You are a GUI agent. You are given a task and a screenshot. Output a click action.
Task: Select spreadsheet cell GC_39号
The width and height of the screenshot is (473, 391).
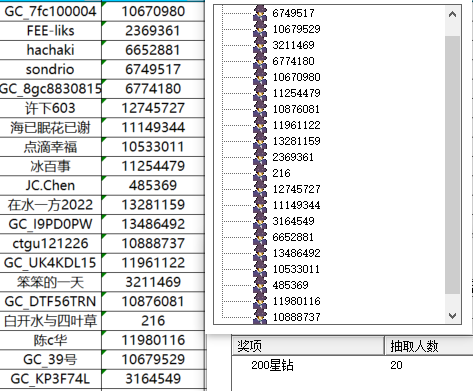(50, 360)
